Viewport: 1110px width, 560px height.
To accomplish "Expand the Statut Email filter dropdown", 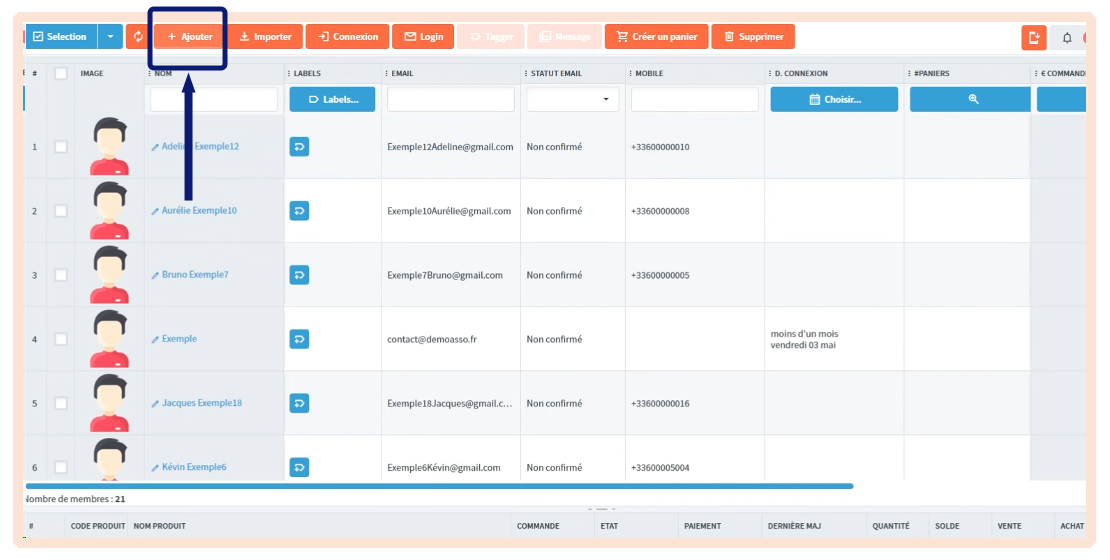I will 573,100.
